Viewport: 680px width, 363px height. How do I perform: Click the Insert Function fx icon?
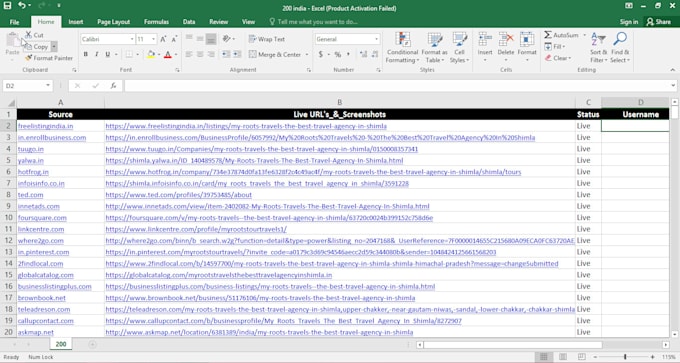click(113, 86)
